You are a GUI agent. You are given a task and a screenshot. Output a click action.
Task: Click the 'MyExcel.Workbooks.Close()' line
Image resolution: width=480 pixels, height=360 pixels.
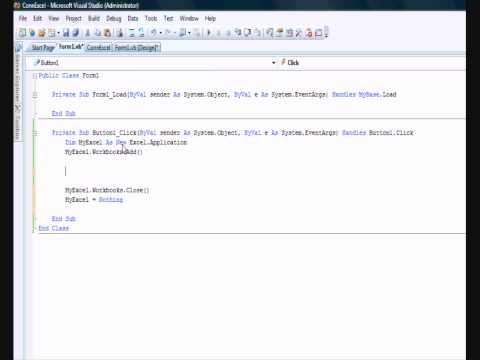click(x=107, y=190)
